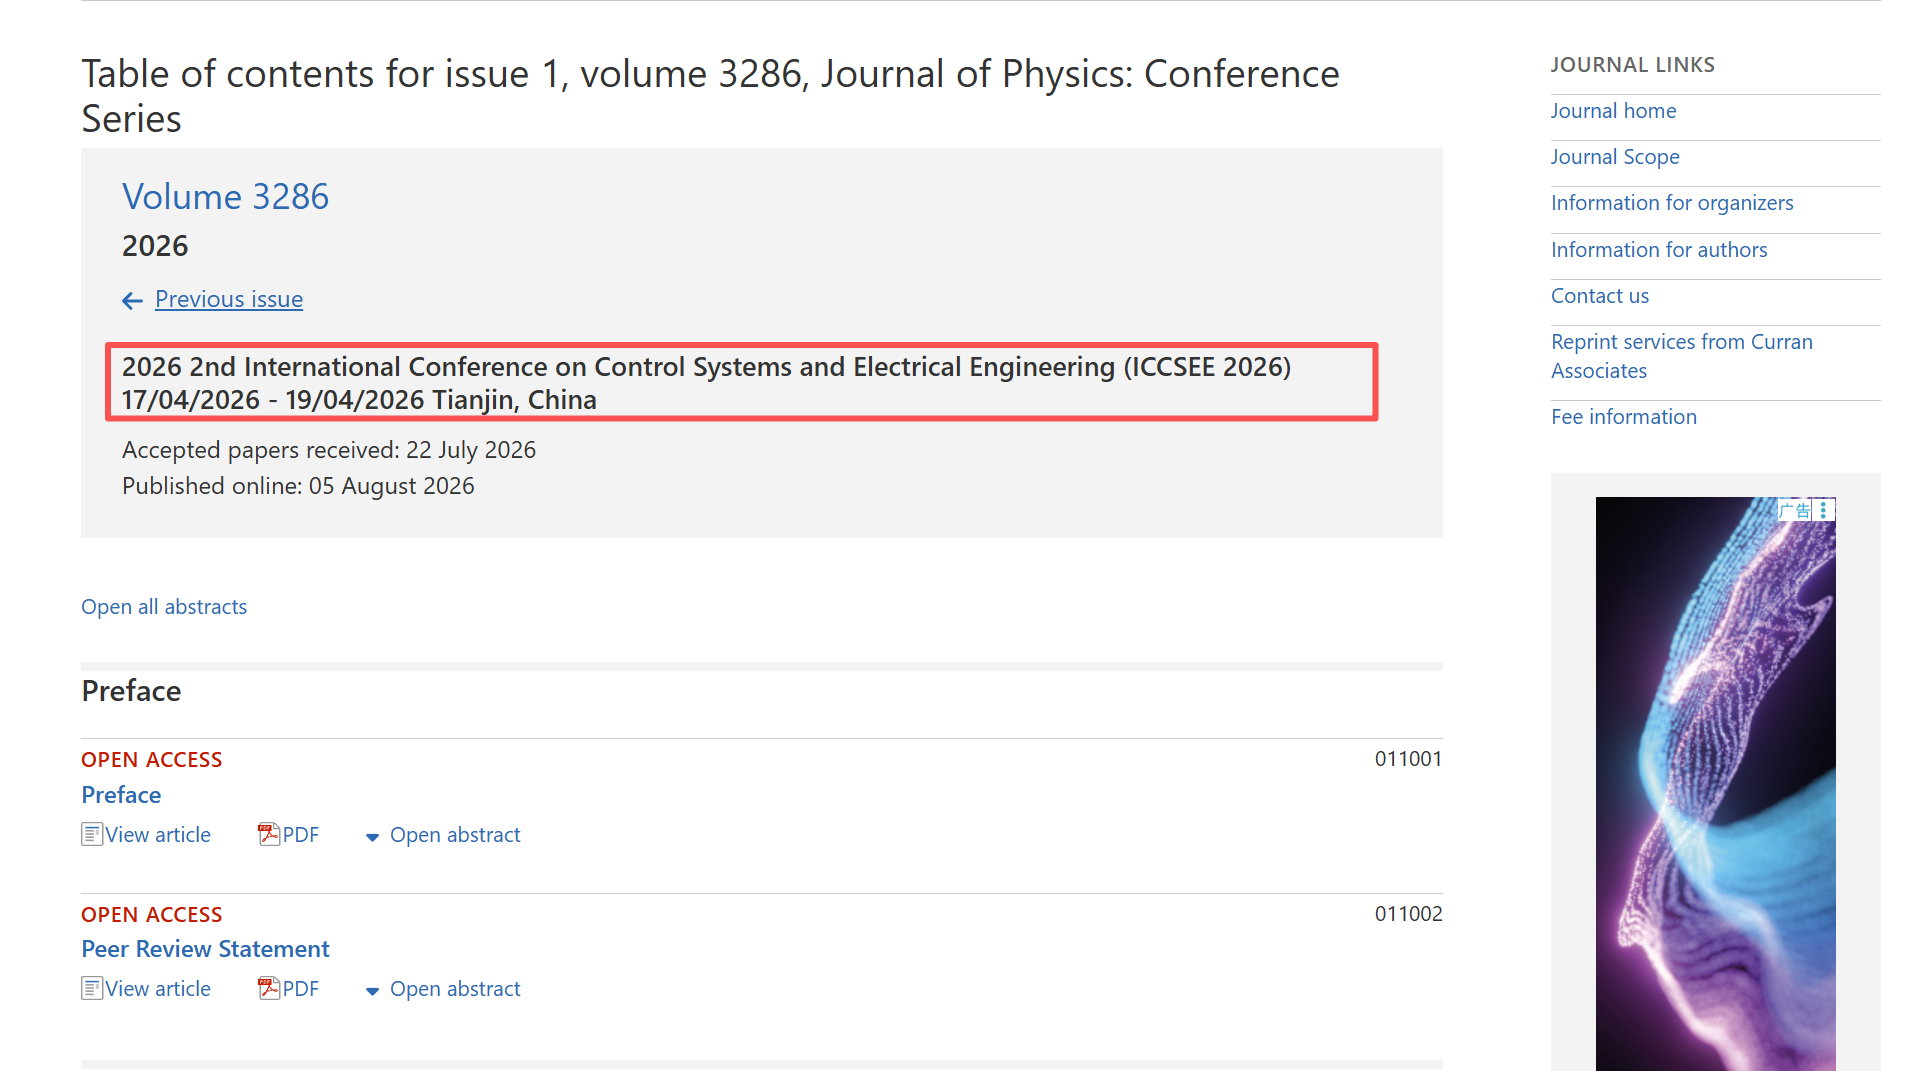Viewport: 1917px width, 1071px height.
Task: Open the Volume 3286 link
Action: coord(225,196)
